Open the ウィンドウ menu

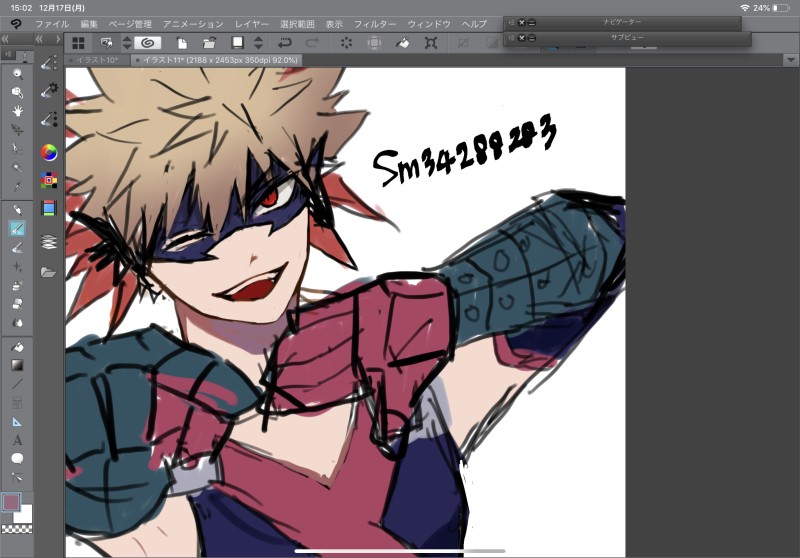click(x=429, y=24)
